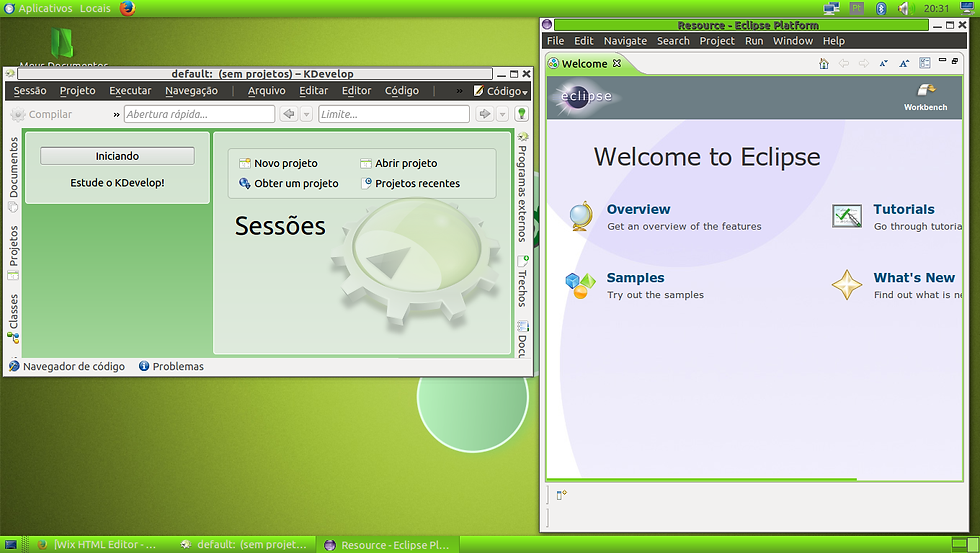Focus the Limite input field
The height and width of the screenshot is (553, 980).
(394, 114)
